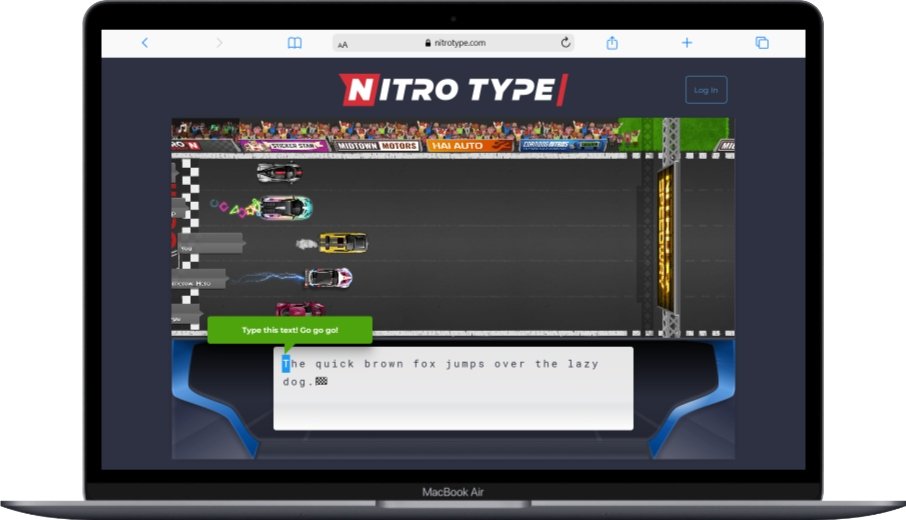Select the white car with lightning trail
This screenshot has height=520, width=906.
pyautogui.click(x=328, y=278)
